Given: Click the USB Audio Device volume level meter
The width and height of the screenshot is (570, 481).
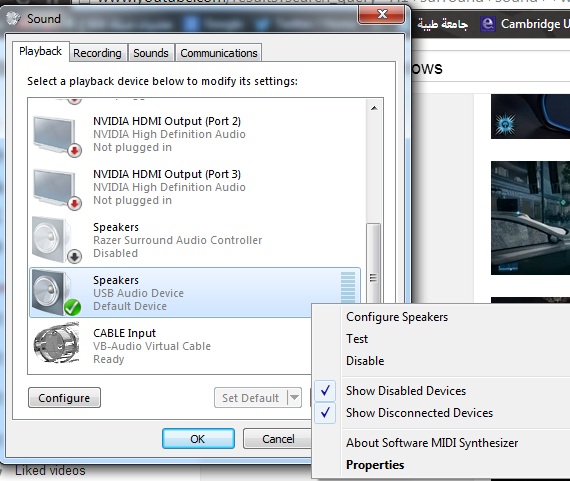Looking at the screenshot, I should pos(348,287).
